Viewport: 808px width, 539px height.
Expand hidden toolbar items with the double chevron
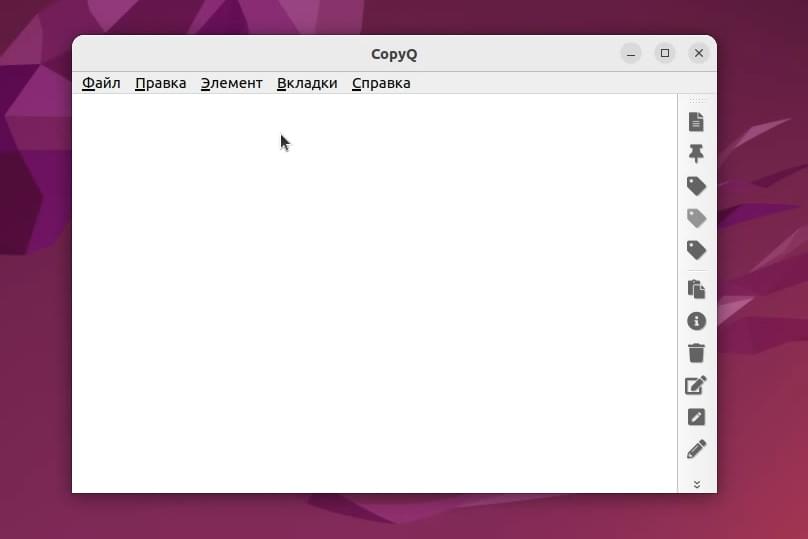[697, 484]
